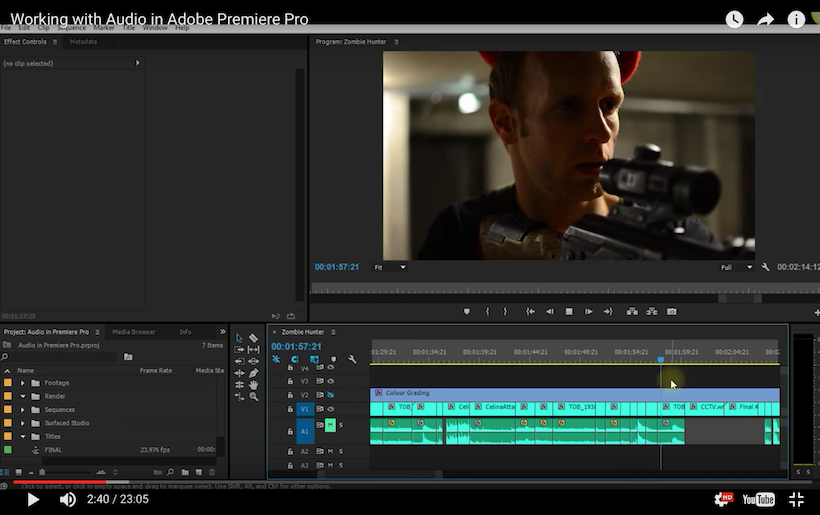Switch to the Media Browser tab
The image size is (820, 515).
(x=133, y=331)
